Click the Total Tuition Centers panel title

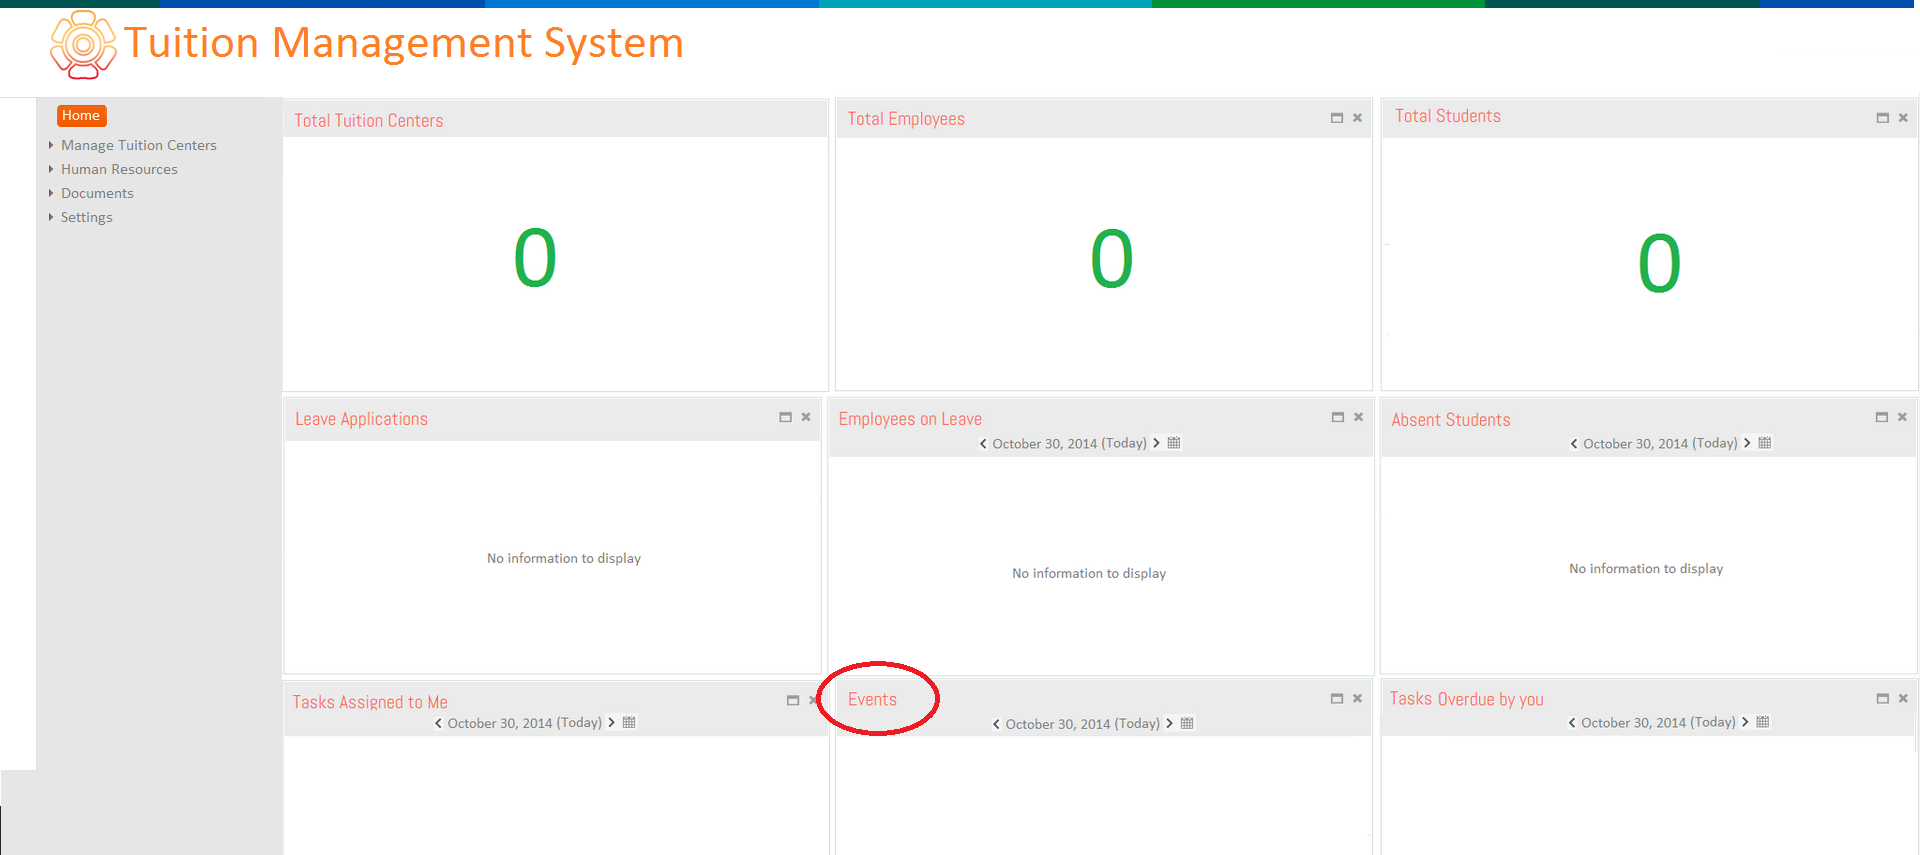click(368, 121)
